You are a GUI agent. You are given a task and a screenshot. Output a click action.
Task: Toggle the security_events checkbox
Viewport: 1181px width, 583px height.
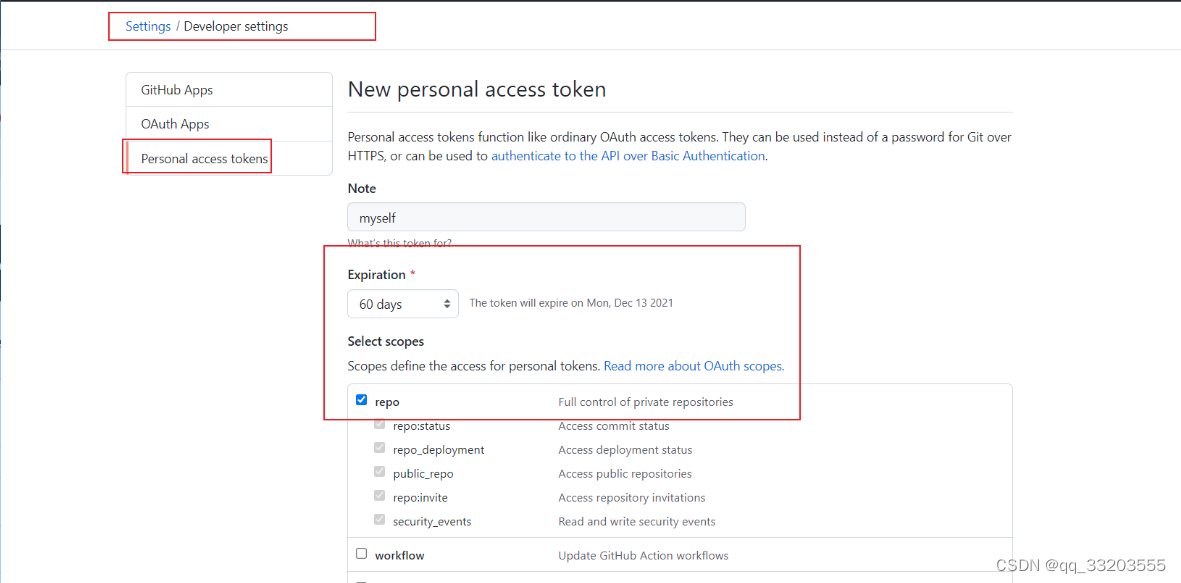pyautogui.click(x=379, y=520)
